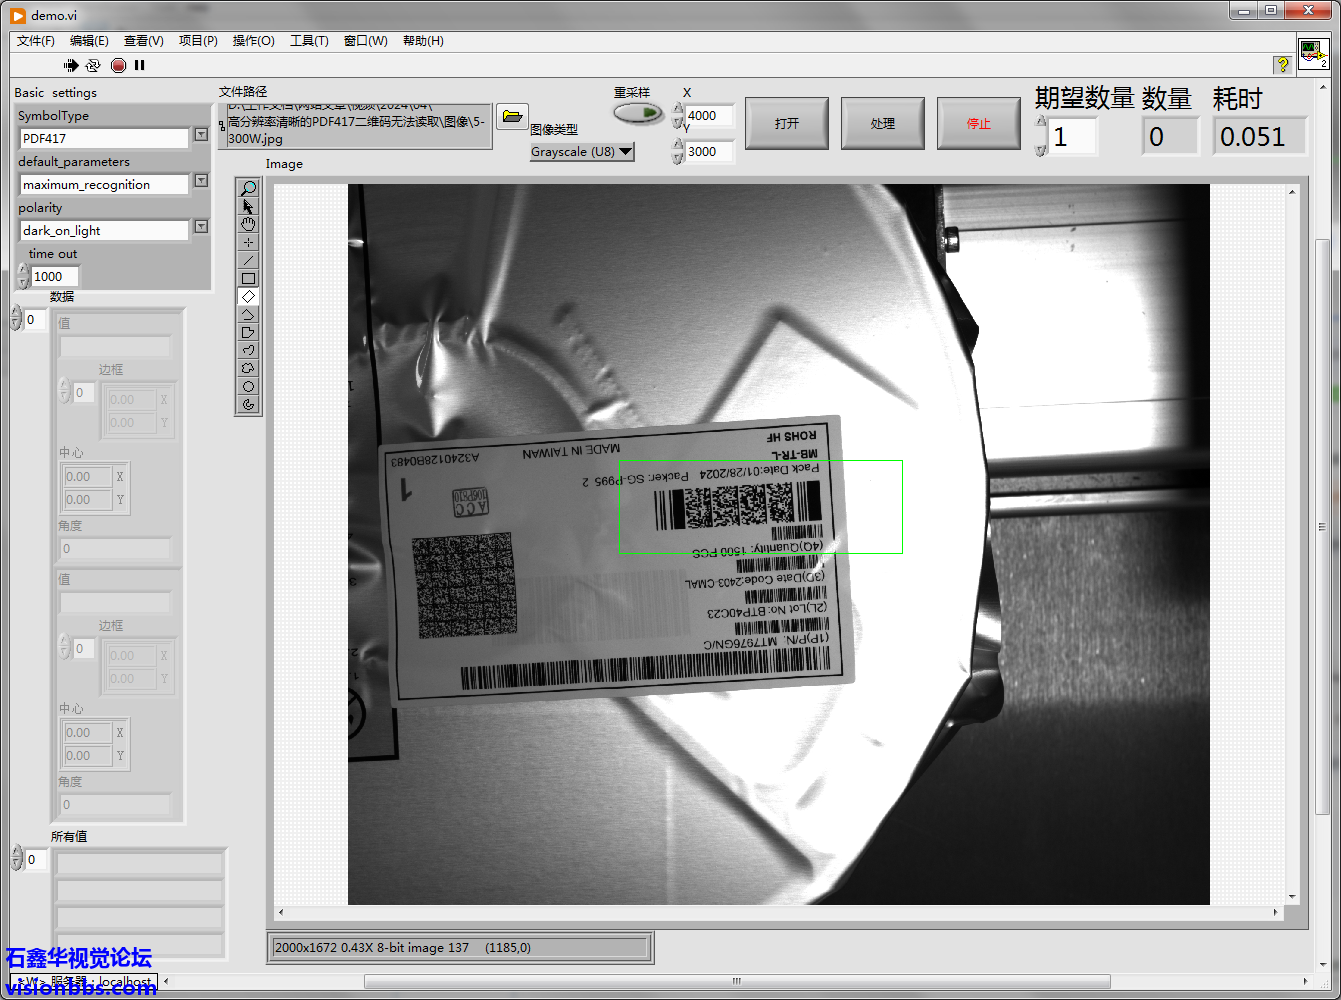
Task: Choose the Rectangle ROI tool
Action: click(248, 278)
